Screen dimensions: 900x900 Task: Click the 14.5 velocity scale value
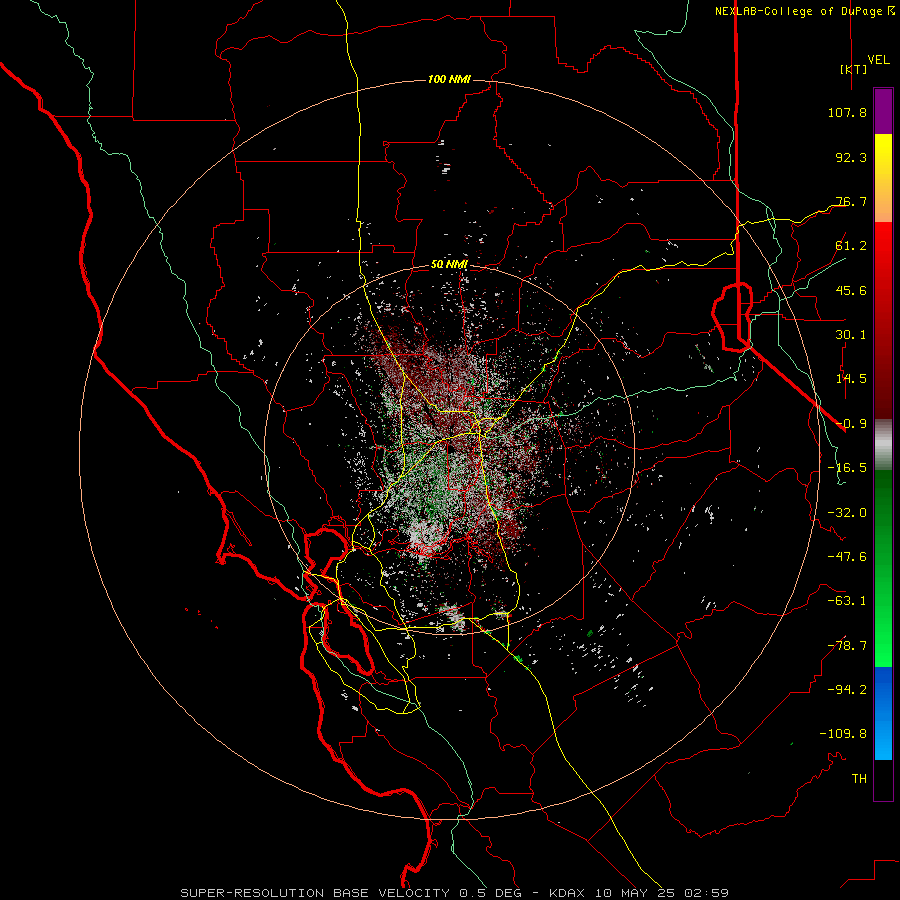(x=851, y=379)
